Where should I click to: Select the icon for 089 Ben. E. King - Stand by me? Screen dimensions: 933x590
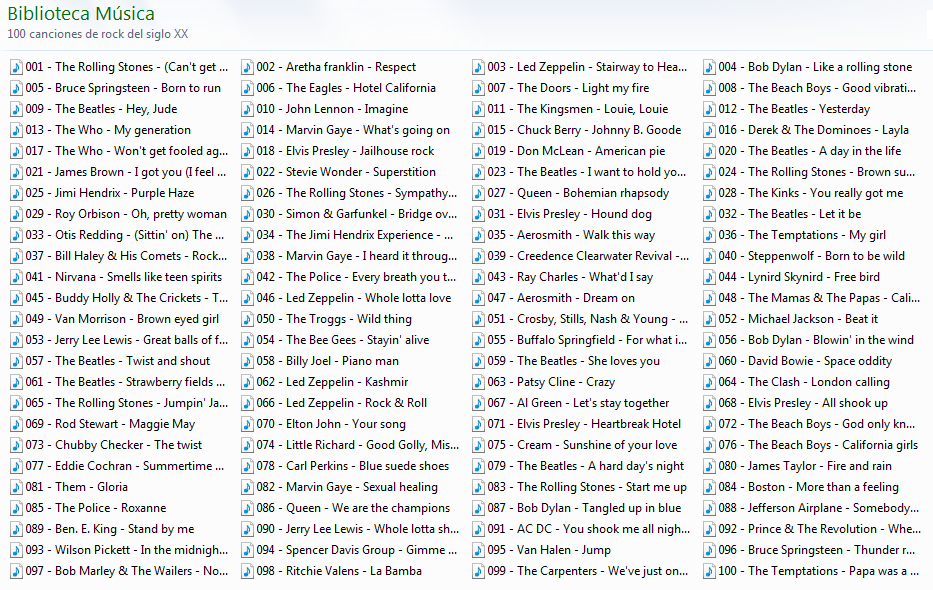(x=17, y=529)
